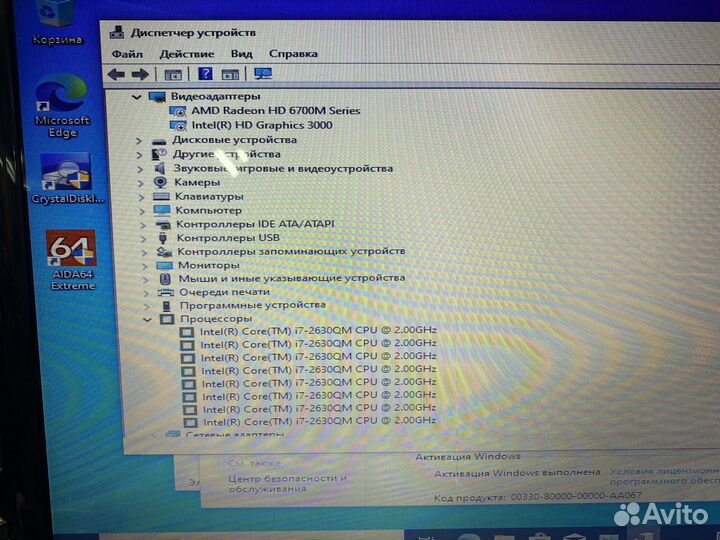Click the Дисковые устройства drive icon
This screenshot has width=720, height=540.
(x=159, y=141)
